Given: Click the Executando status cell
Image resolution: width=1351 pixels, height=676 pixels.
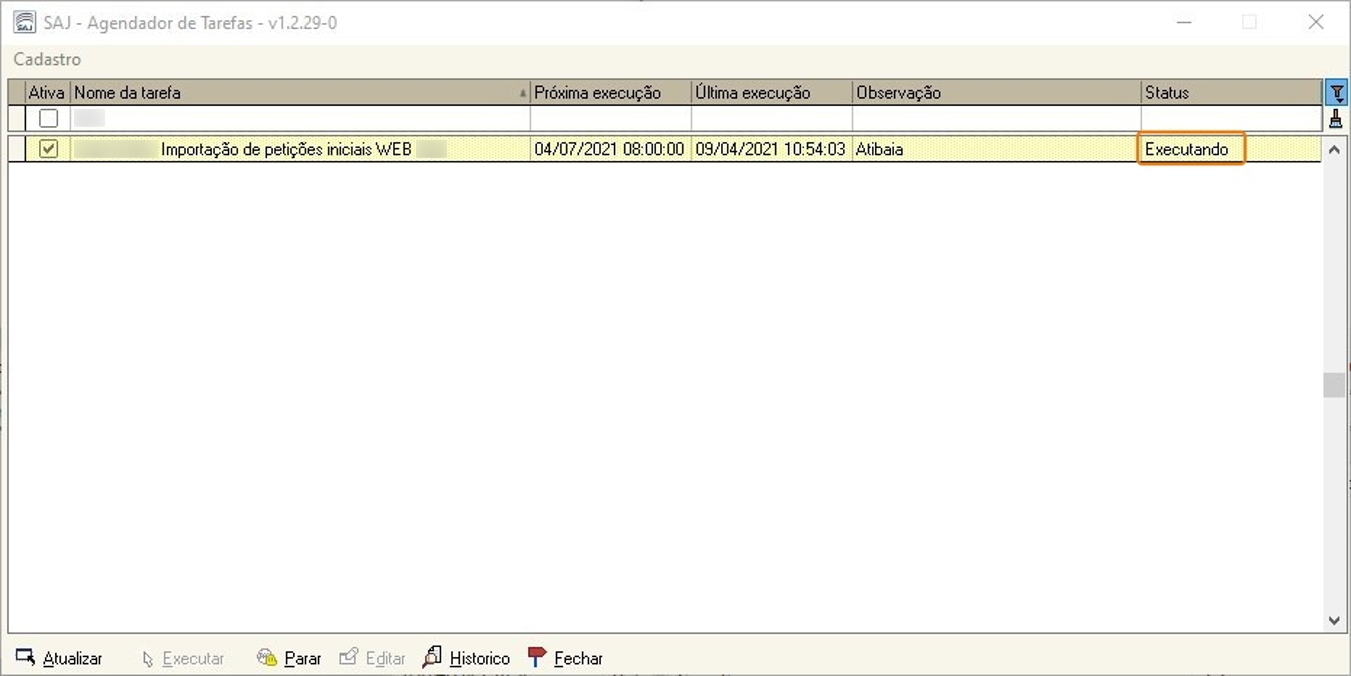Looking at the screenshot, I should [x=1190, y=150].
